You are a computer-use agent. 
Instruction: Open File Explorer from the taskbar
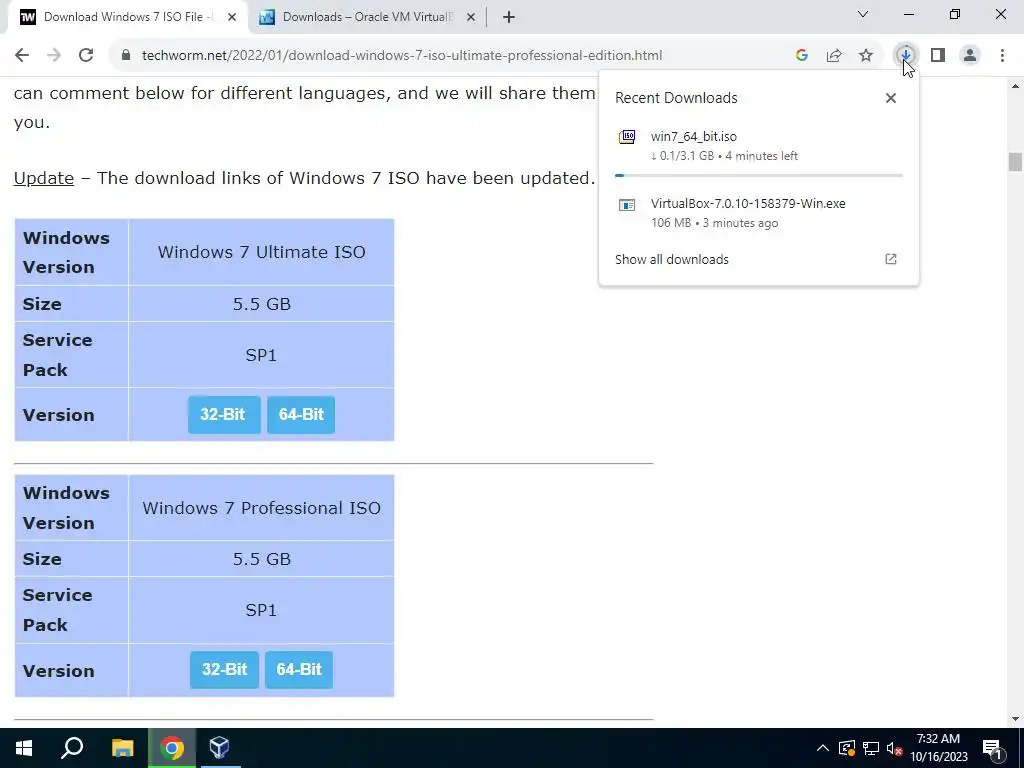coord(122,748)
